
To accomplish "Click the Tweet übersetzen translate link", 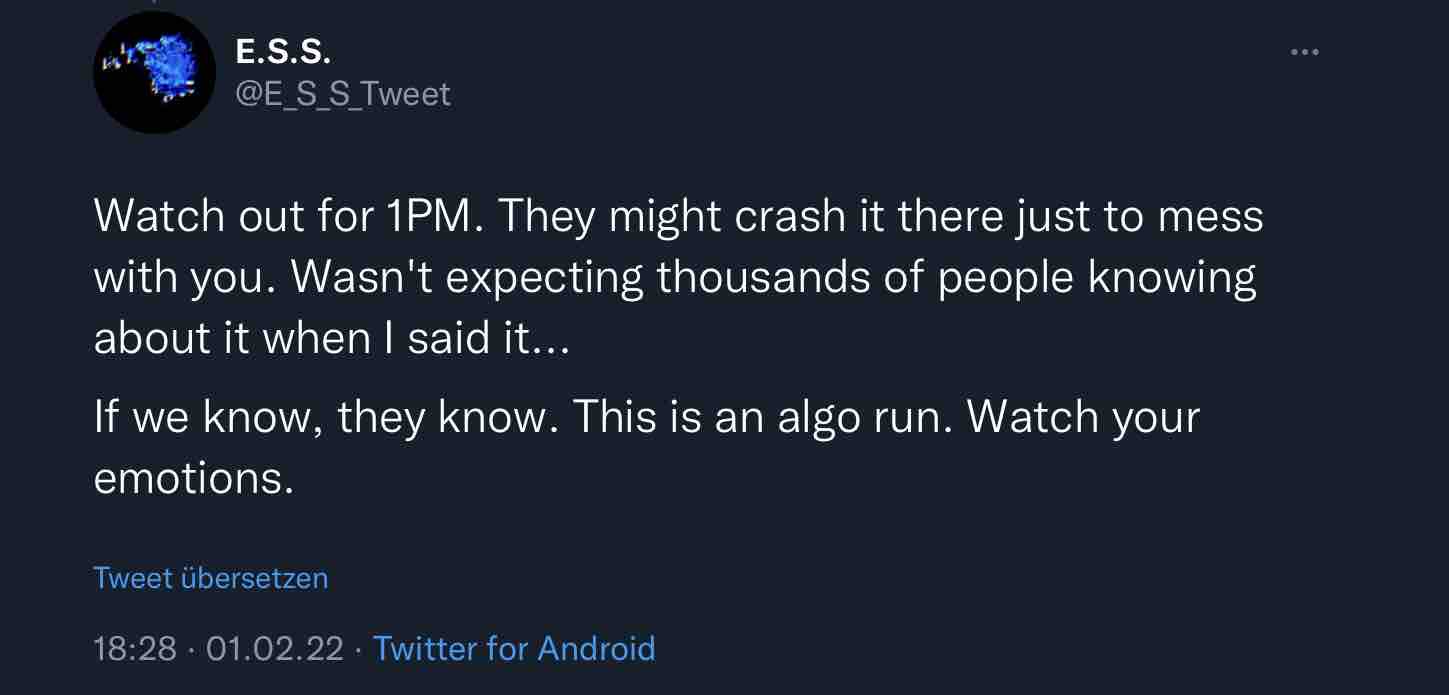I will click(210, 578).
